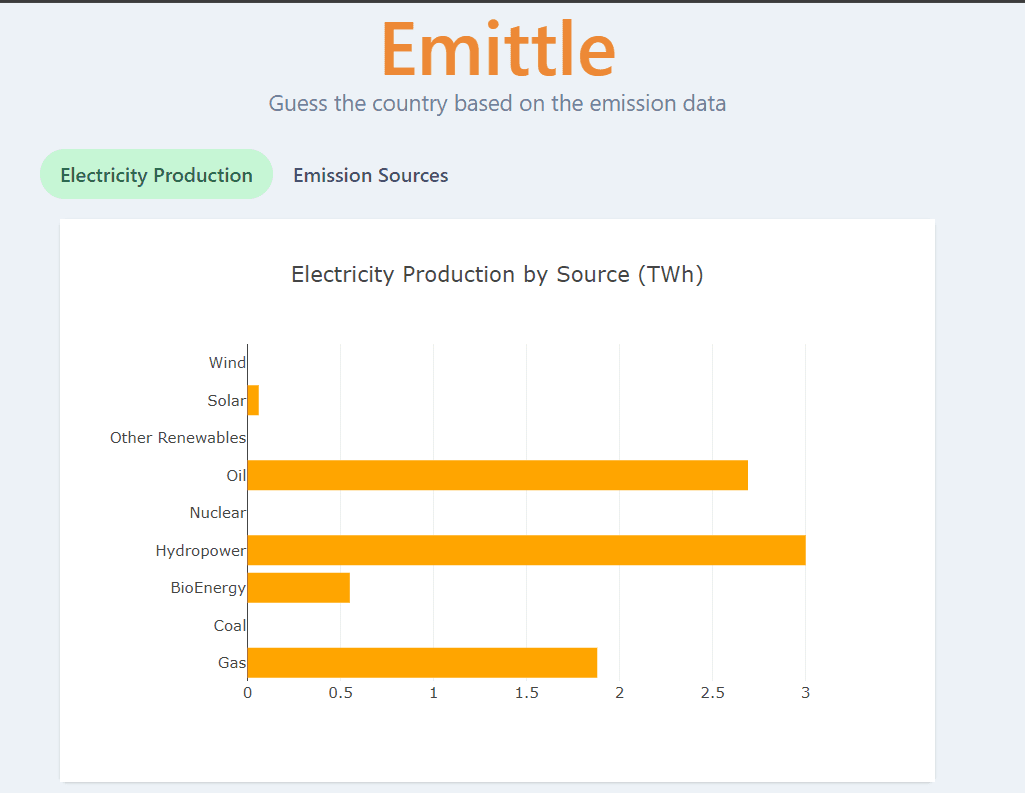The width and height of the screenshot is (1025, 793).
Task: Click the Wind axis label
Action: click(229, 362)
